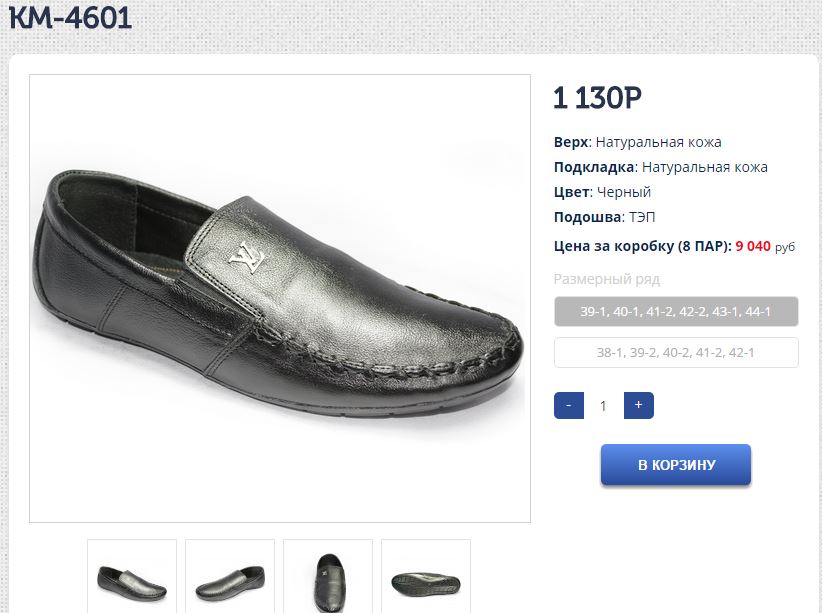Click the Подкладка: Натуральная кожа line
Viewport: 822px width, 613px height.
pyautogui.click(x=660, y=167)
